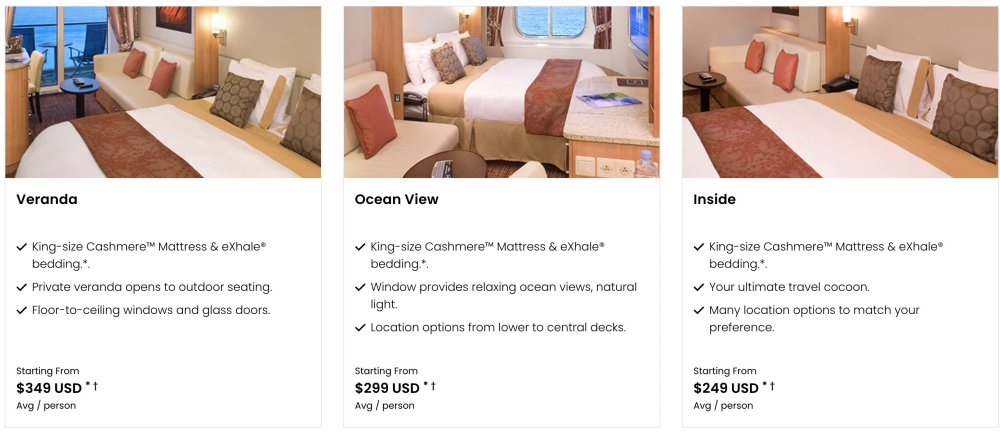
Task: Click the checkmark beside 'Window provides relaxing ocean views'
Action: pyautogui.click(x=360, y=287)
